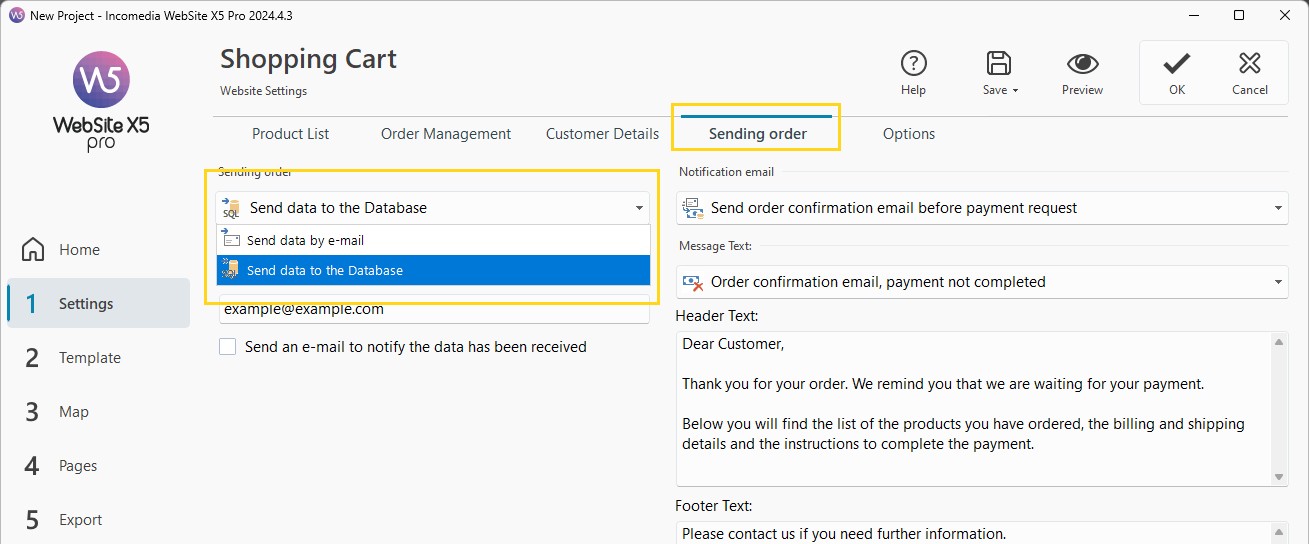Viewport: 1309px width, 544px height.
Task: Open the Preview eye icon
Action: tap(1082, 64)
